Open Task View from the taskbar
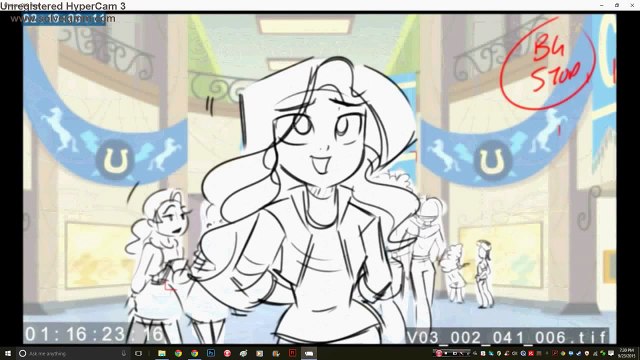The height and width of the screenshot is (360, 640). (138, 353)
